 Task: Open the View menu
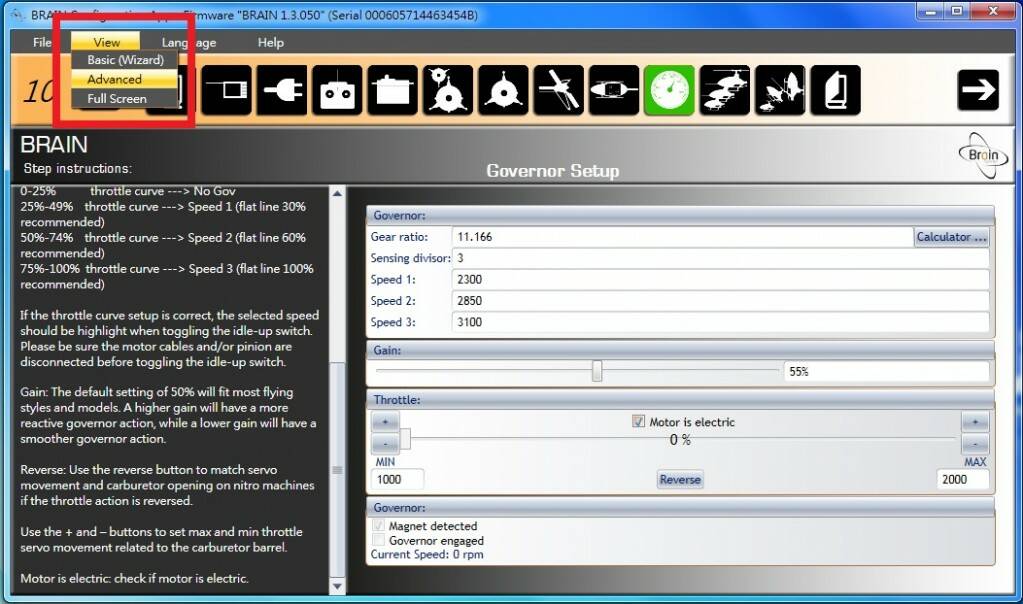point(106,42)
